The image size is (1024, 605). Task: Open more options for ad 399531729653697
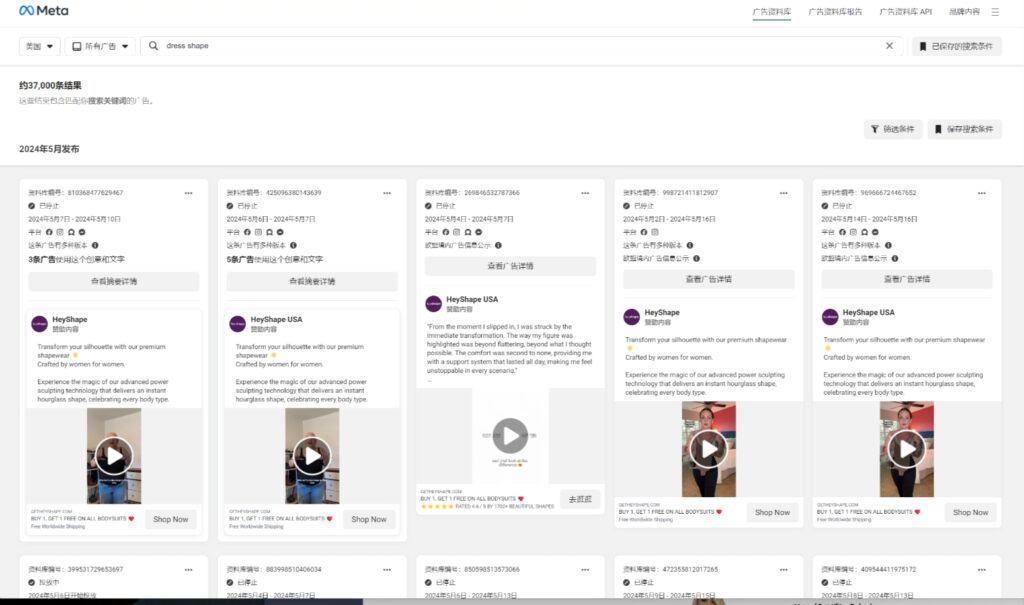point(189,570)
